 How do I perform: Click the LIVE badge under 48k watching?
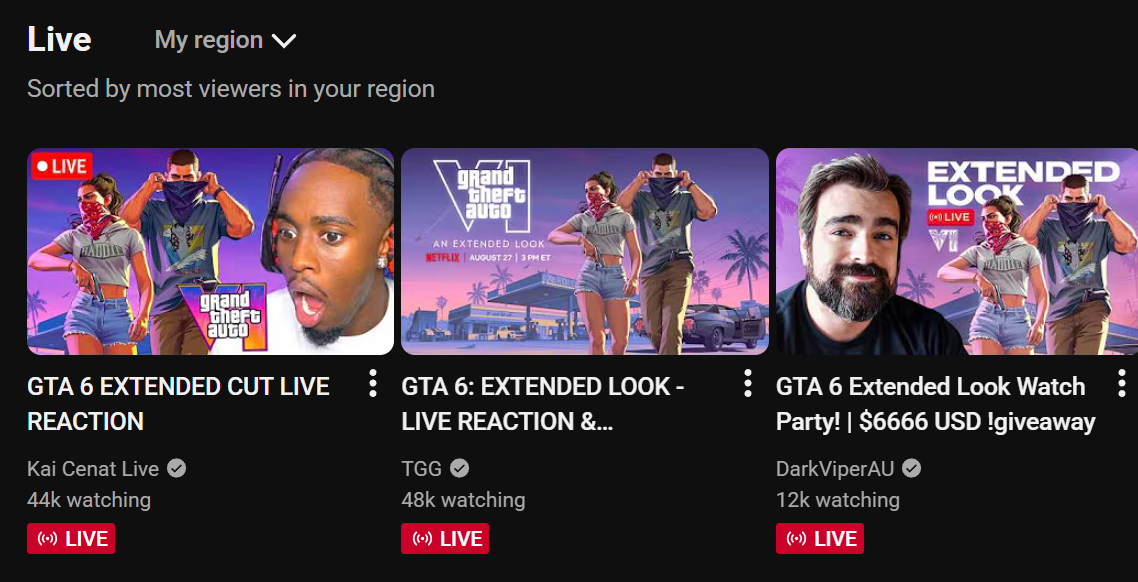[x=445, y=538]
